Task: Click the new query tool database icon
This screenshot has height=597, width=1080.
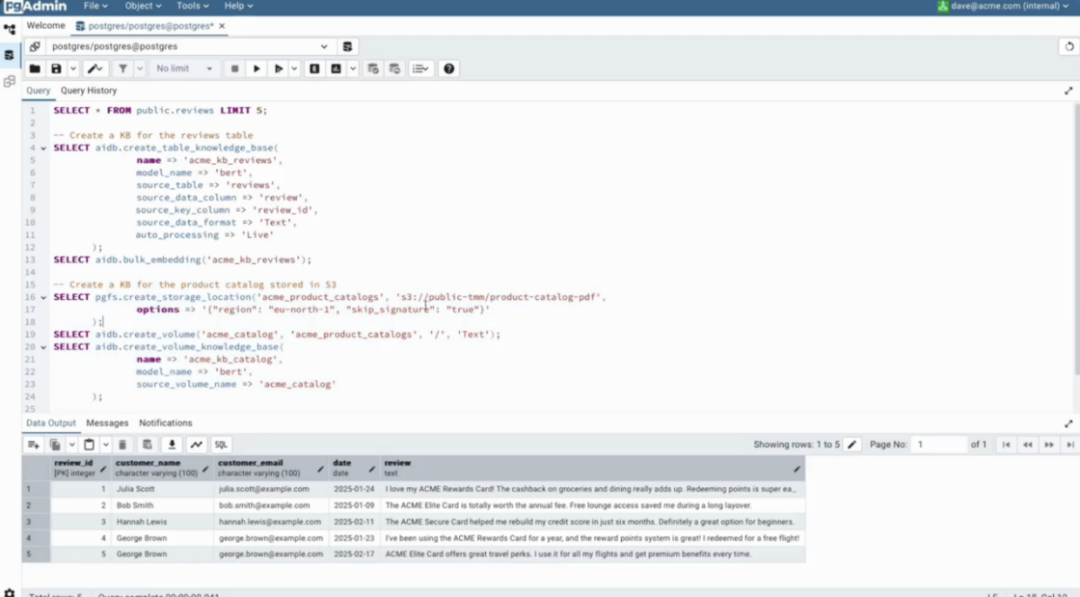Action: [347, 46]
